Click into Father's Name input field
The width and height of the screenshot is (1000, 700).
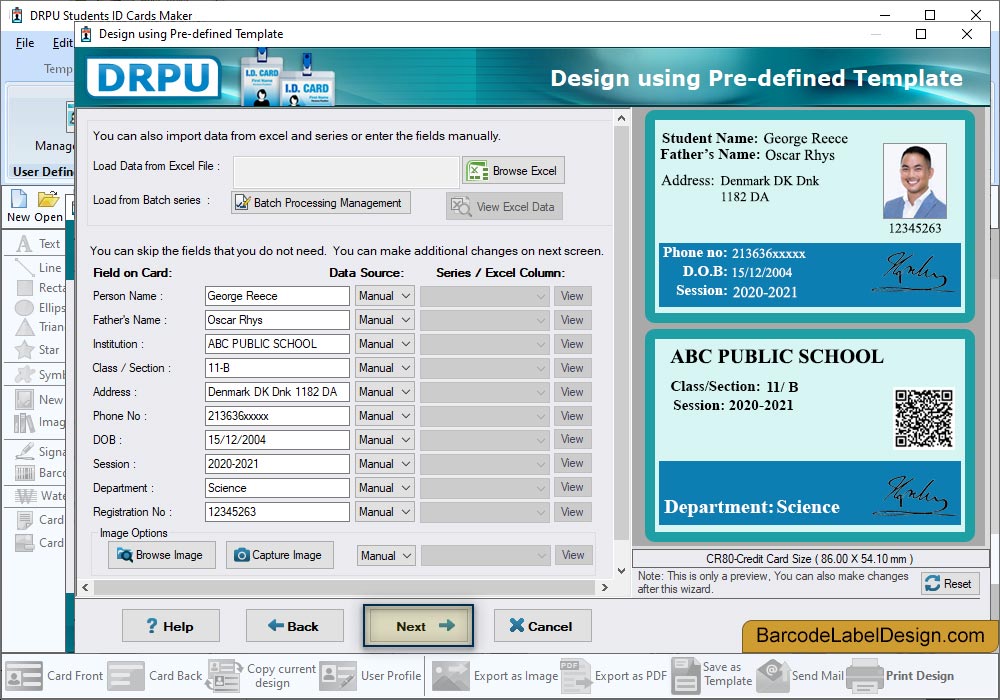pos(277,320)
